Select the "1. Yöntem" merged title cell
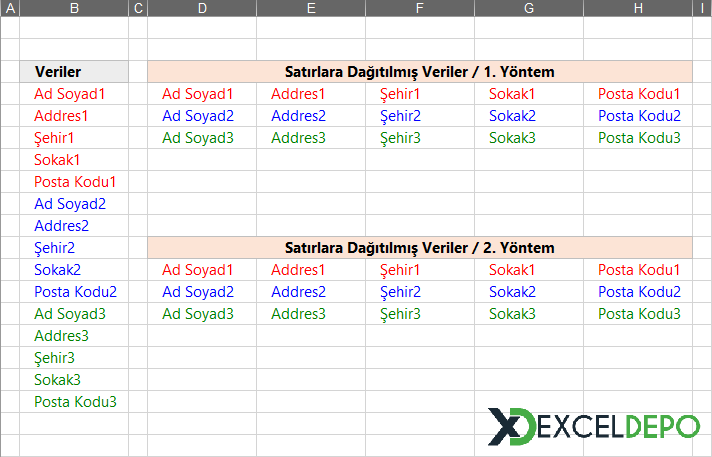Viewport: 712px width, 457px height. (x=419, y=72)
